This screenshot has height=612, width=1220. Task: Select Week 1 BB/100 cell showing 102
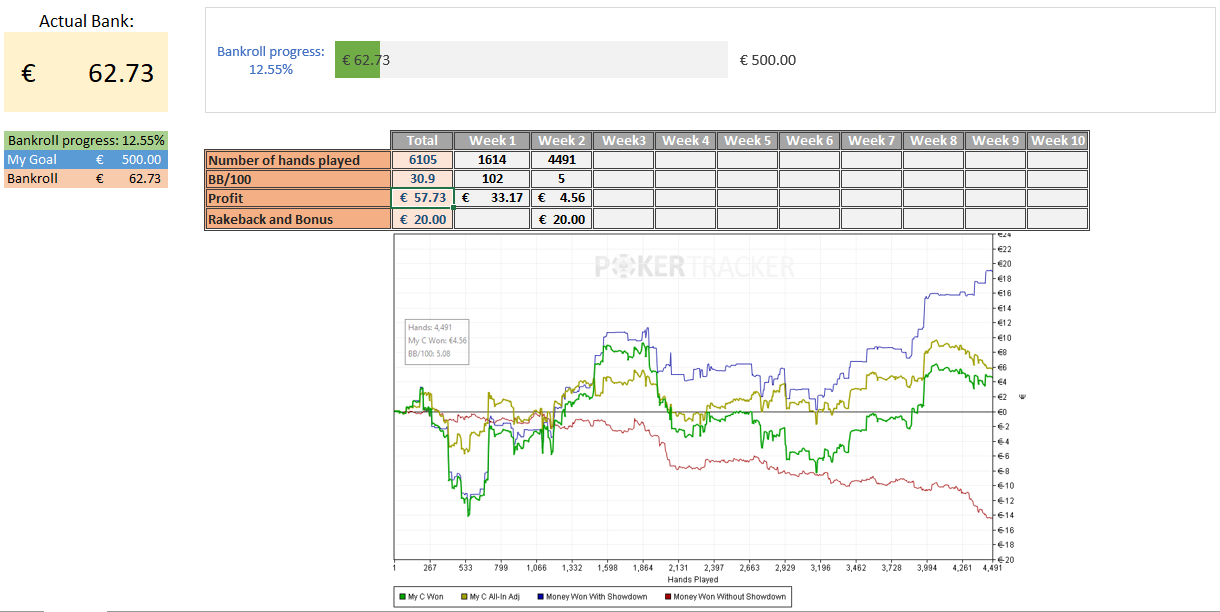[x=492, y=179]
